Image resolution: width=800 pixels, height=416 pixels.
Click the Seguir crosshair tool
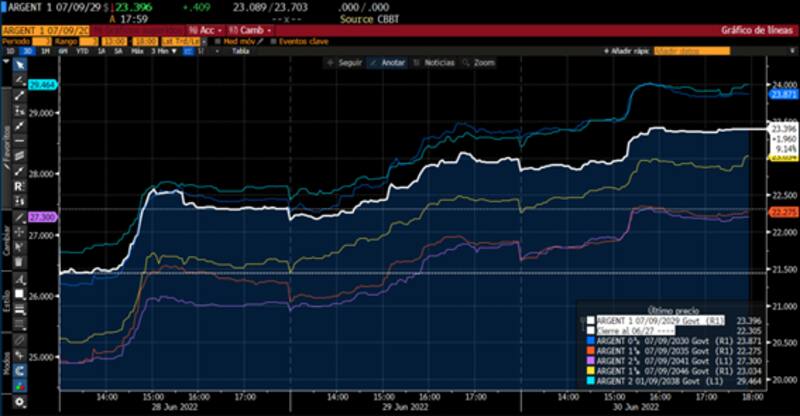[x=345, y=62]
